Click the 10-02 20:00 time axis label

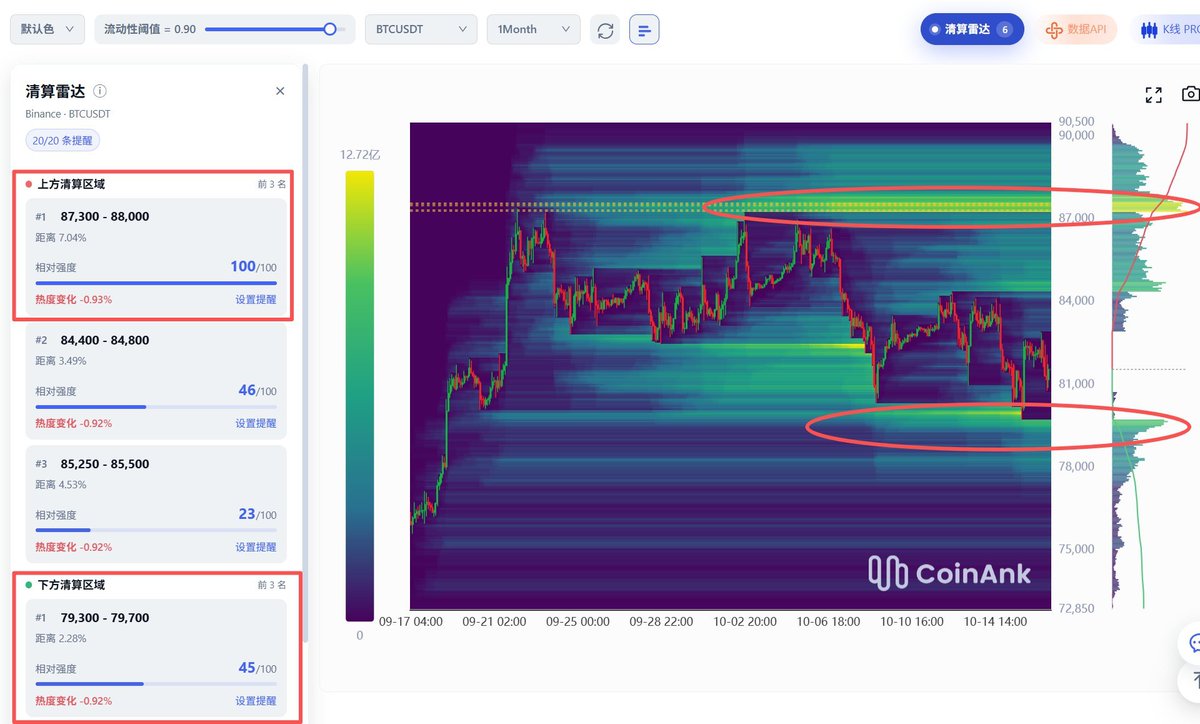tap(745, 621)
